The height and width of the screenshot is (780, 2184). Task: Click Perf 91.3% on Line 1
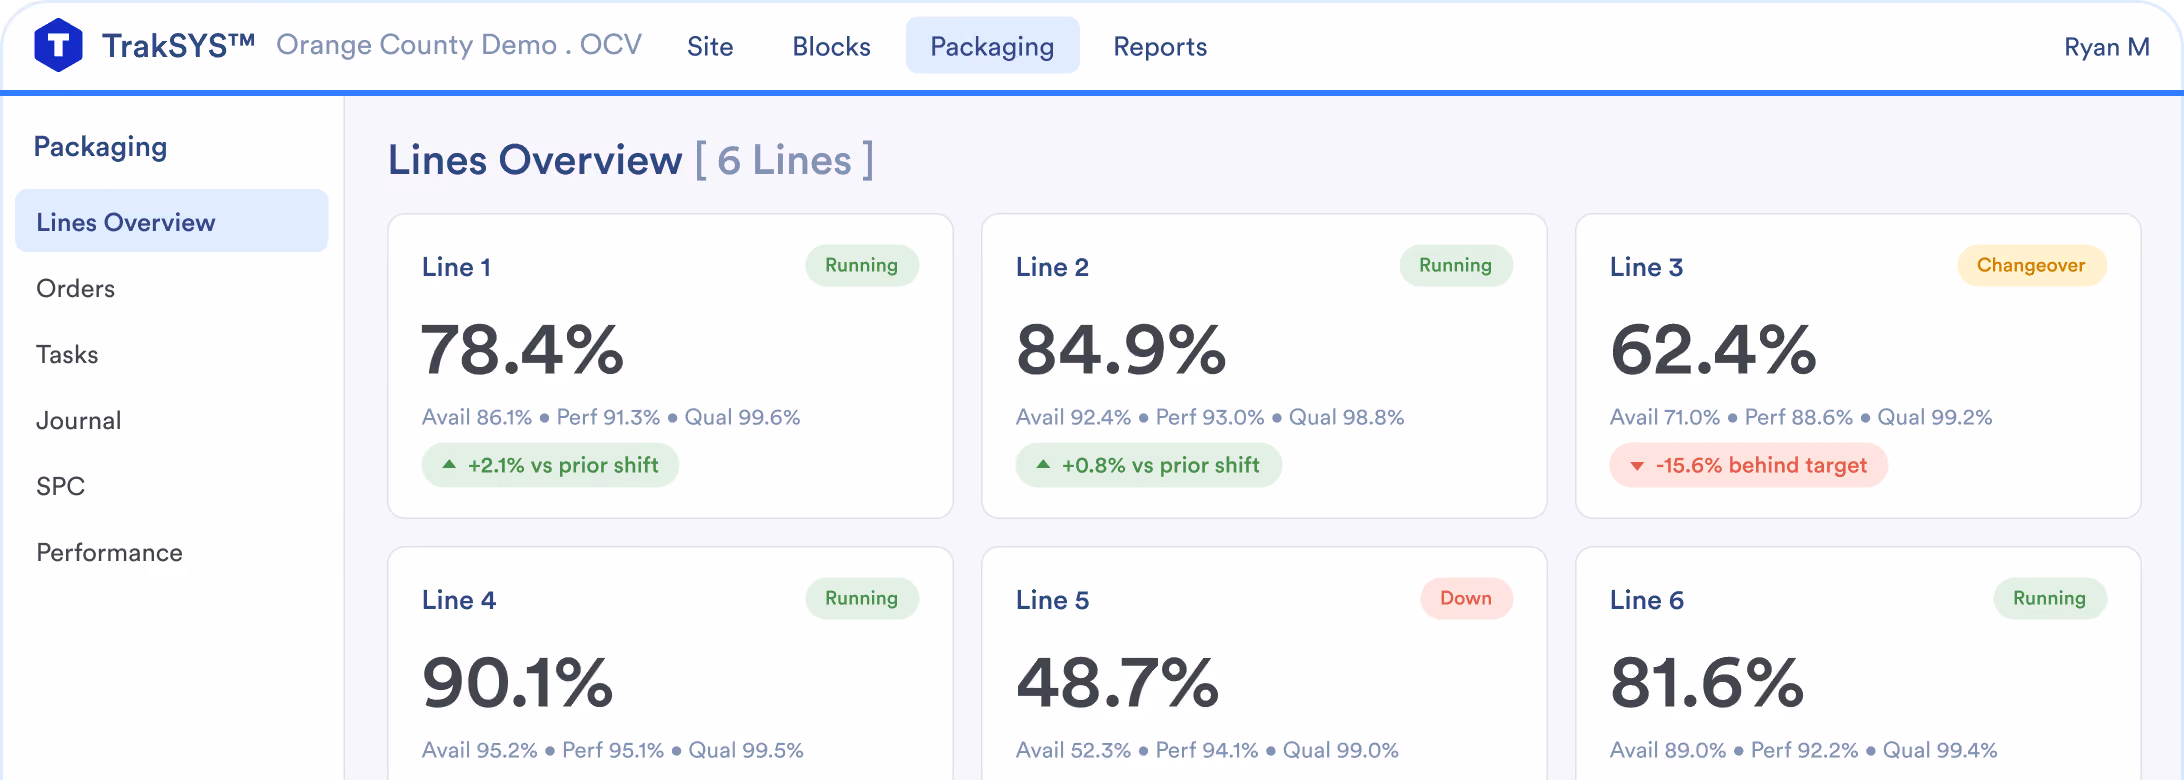(608, 417)
